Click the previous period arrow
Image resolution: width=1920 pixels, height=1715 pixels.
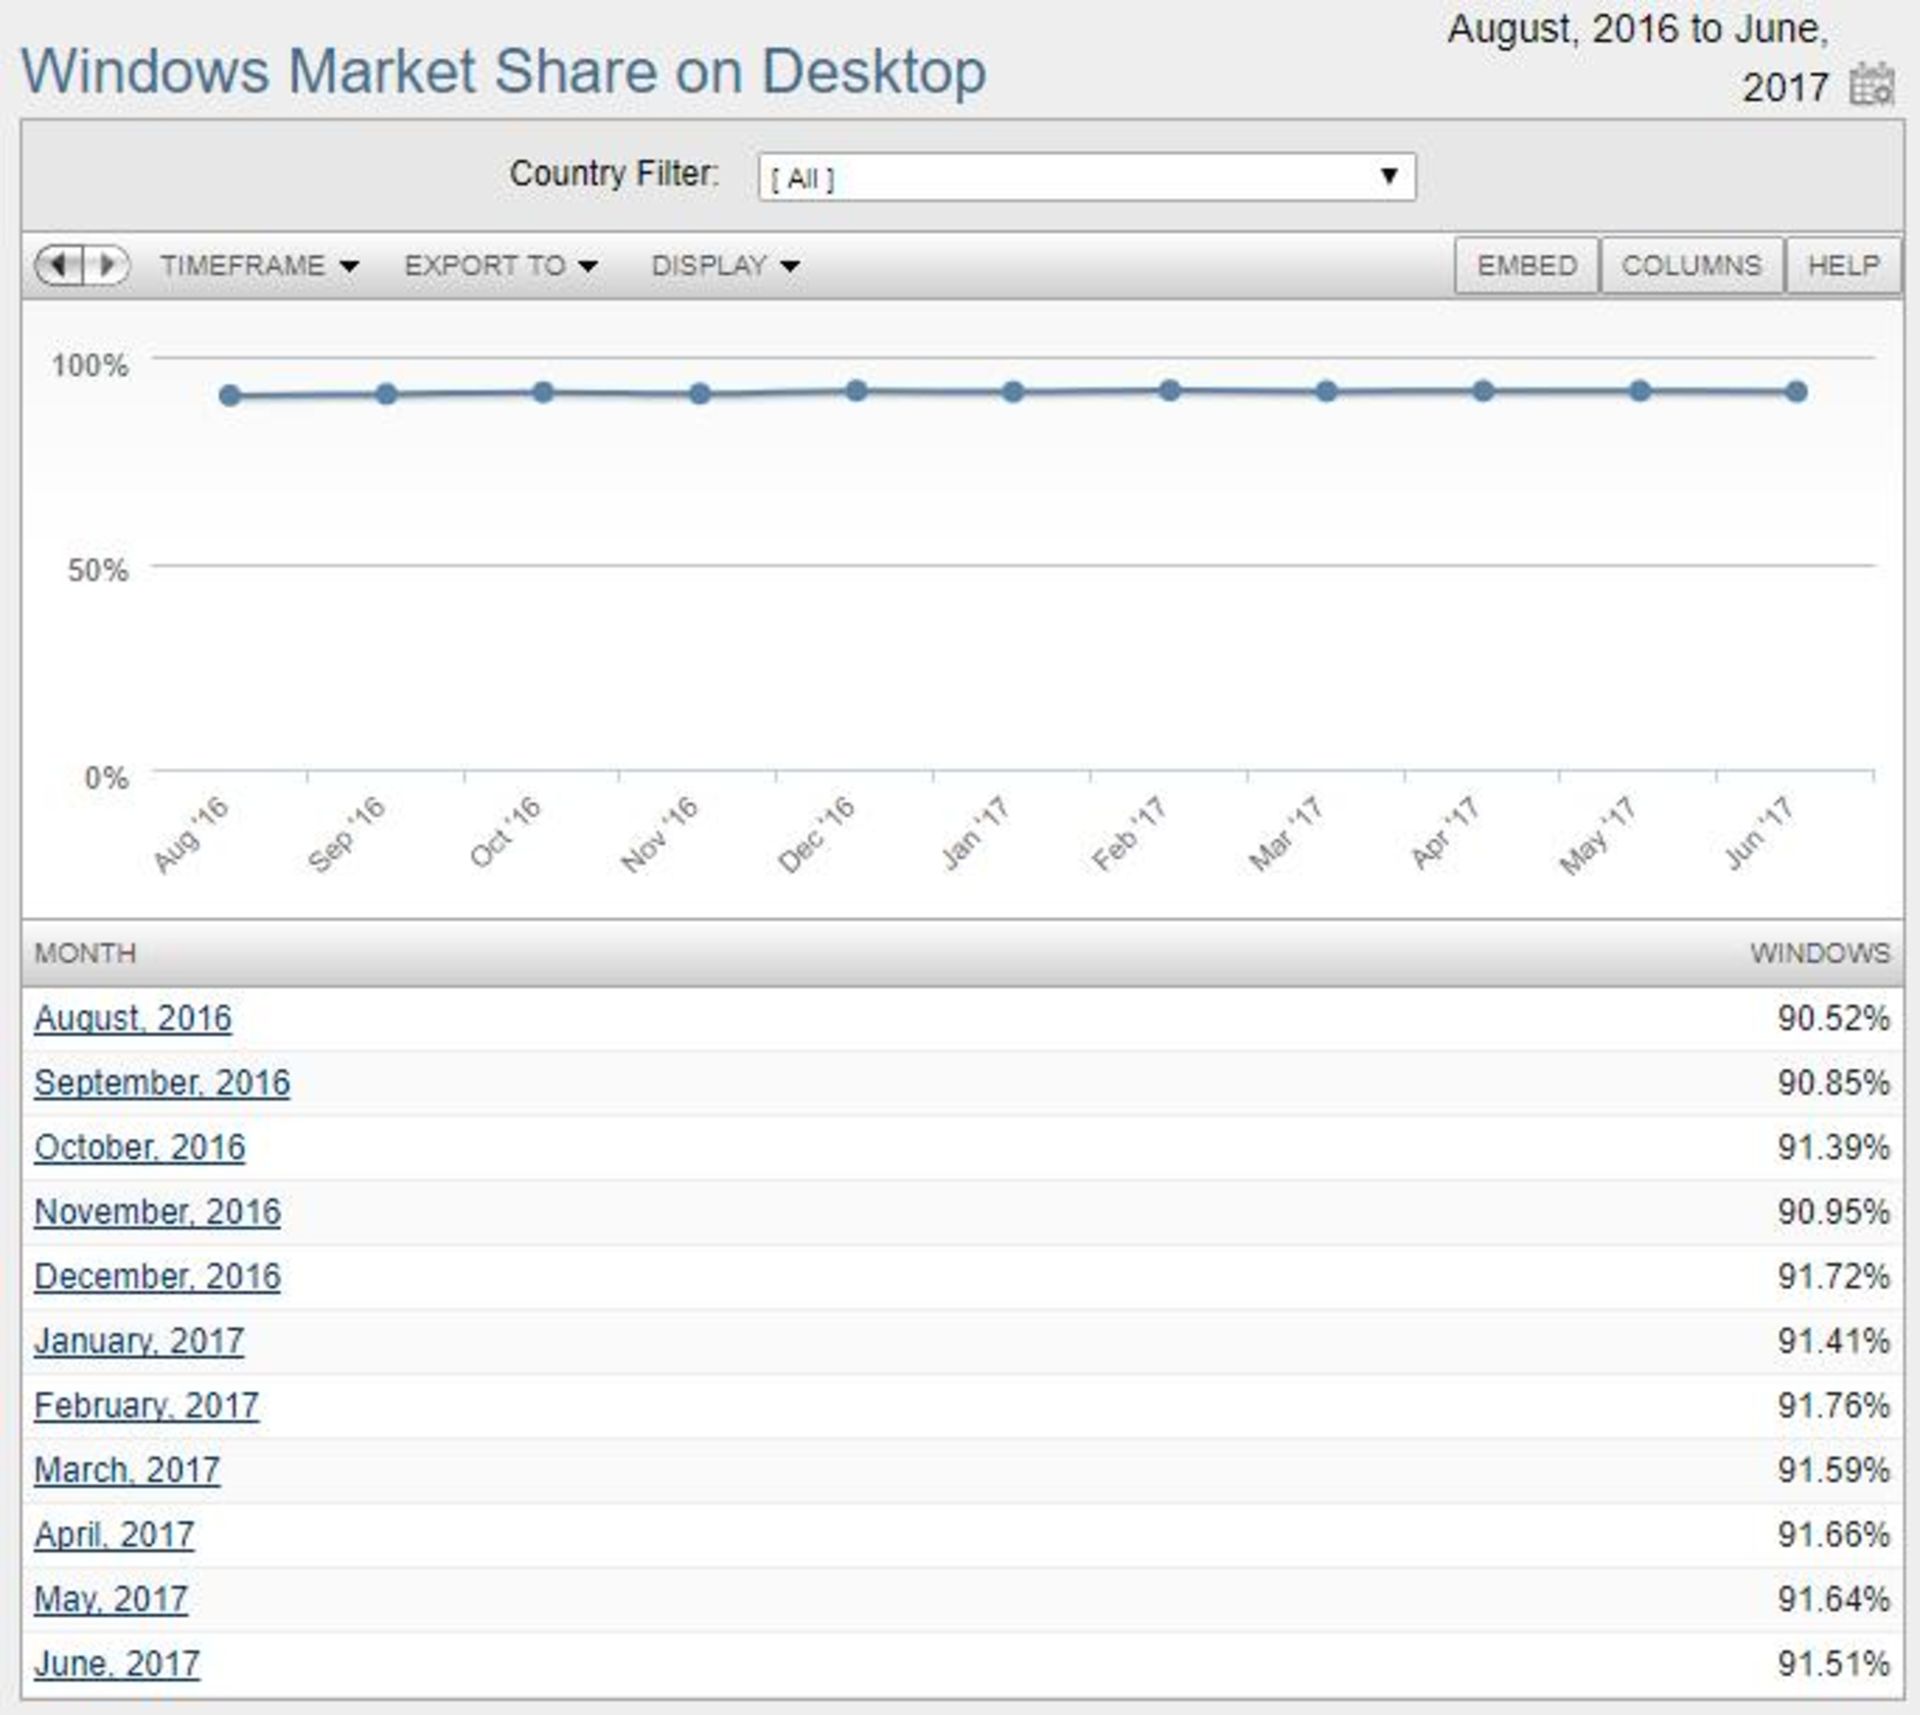point(59,265)
